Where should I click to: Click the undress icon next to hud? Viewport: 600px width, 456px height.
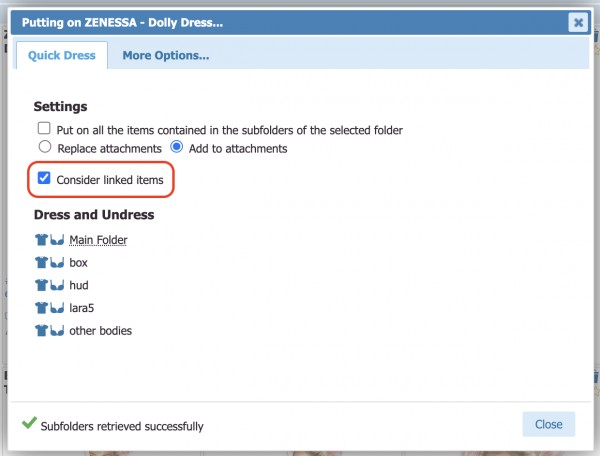click(57, 285)
